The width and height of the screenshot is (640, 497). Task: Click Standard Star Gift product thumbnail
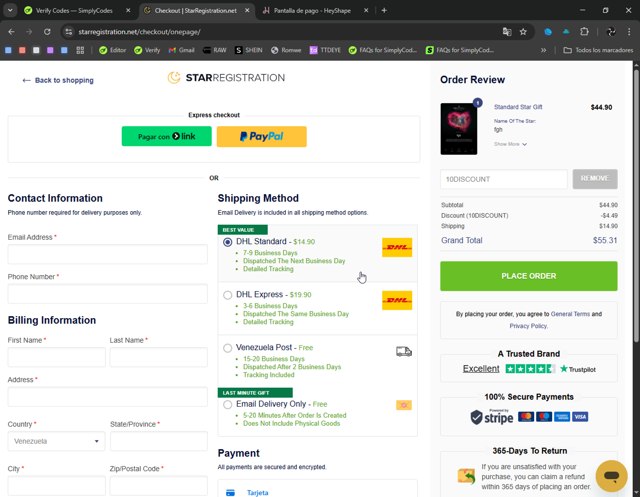pyautogui.click(x=459, y=129)
